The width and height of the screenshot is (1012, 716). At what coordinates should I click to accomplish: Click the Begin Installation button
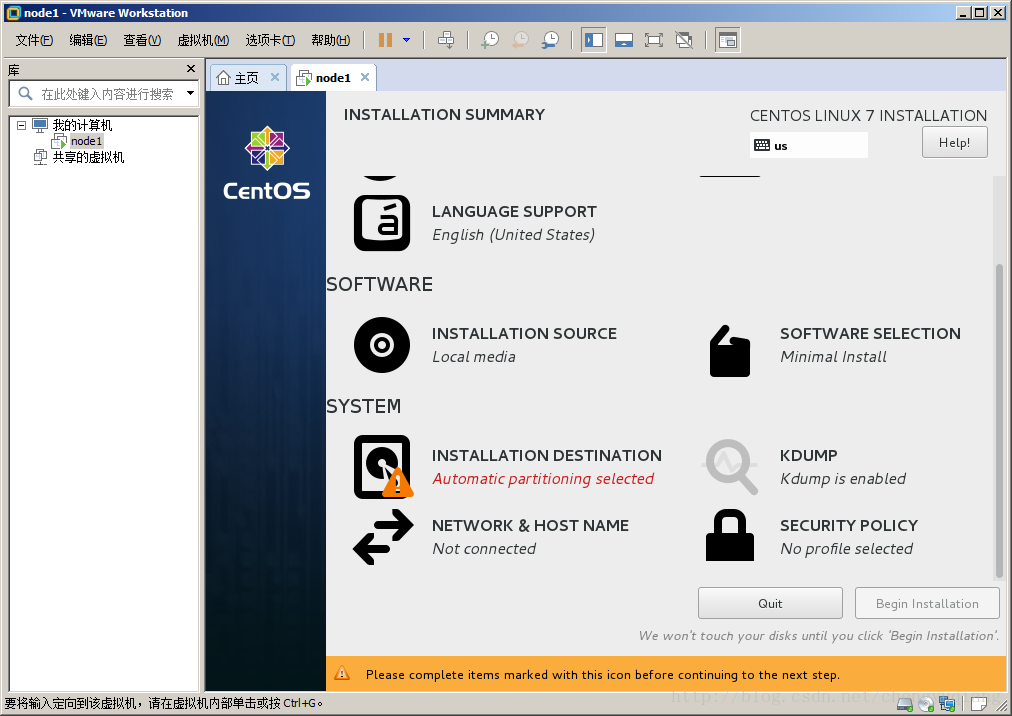pyautogui.click(x=927, y=603)
